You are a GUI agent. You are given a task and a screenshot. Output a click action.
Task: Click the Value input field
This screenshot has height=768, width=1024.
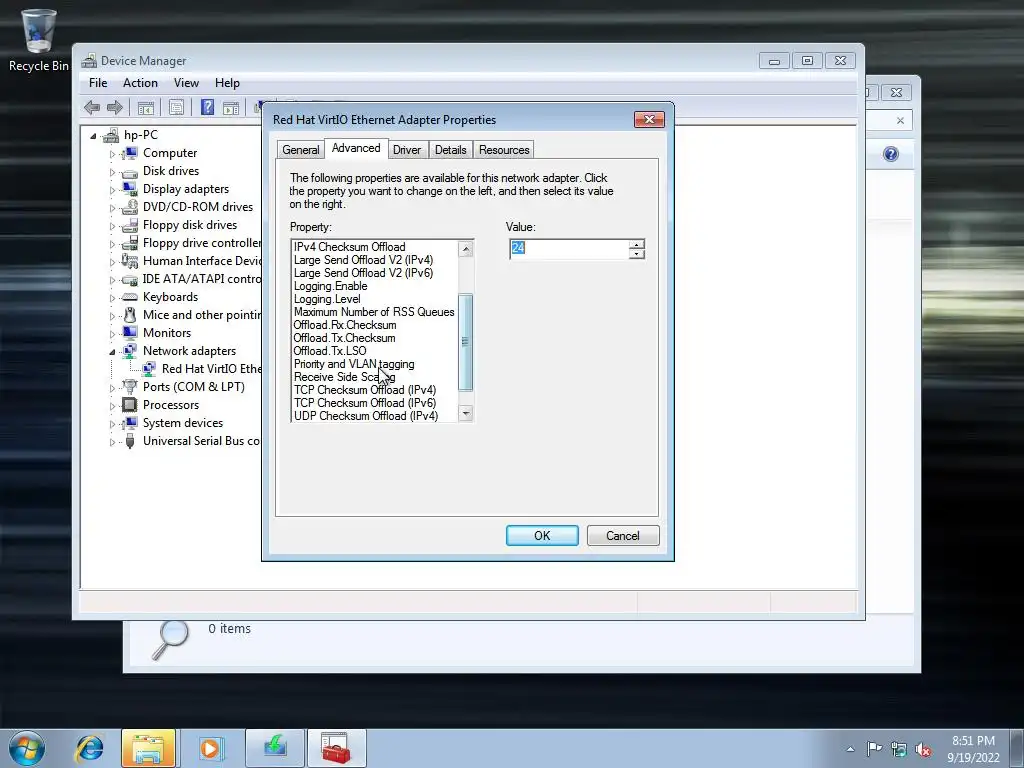coord(569,249)
